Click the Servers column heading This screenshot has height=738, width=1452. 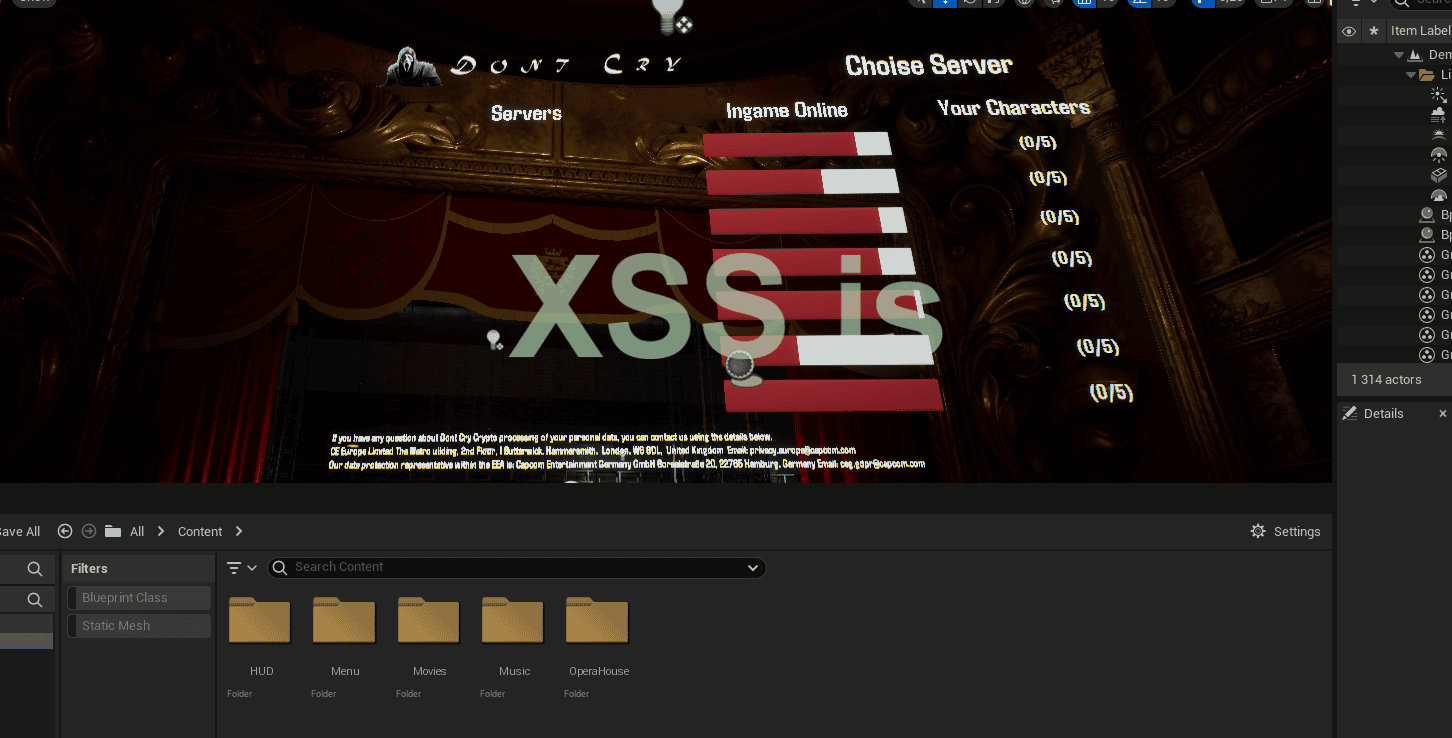pyautogui.click(x=526, y=114)
